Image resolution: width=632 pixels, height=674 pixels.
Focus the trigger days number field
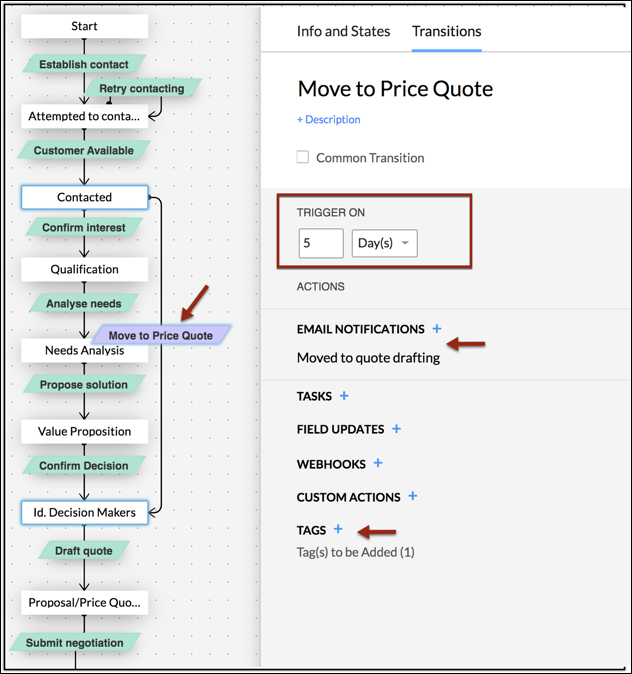click(321, 243)
